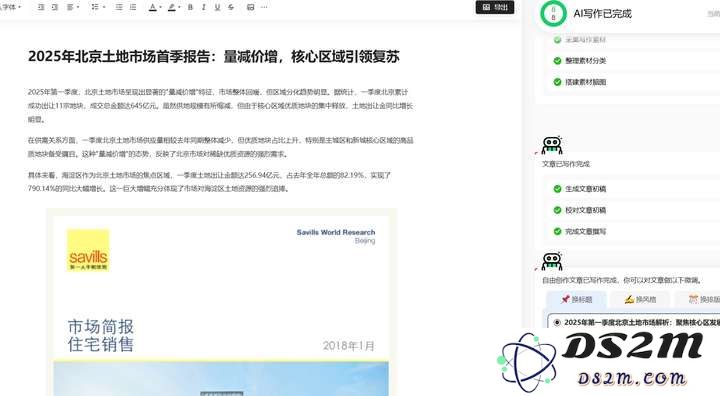Click the font color A icon
720x396 pixels.
point(153,7)
